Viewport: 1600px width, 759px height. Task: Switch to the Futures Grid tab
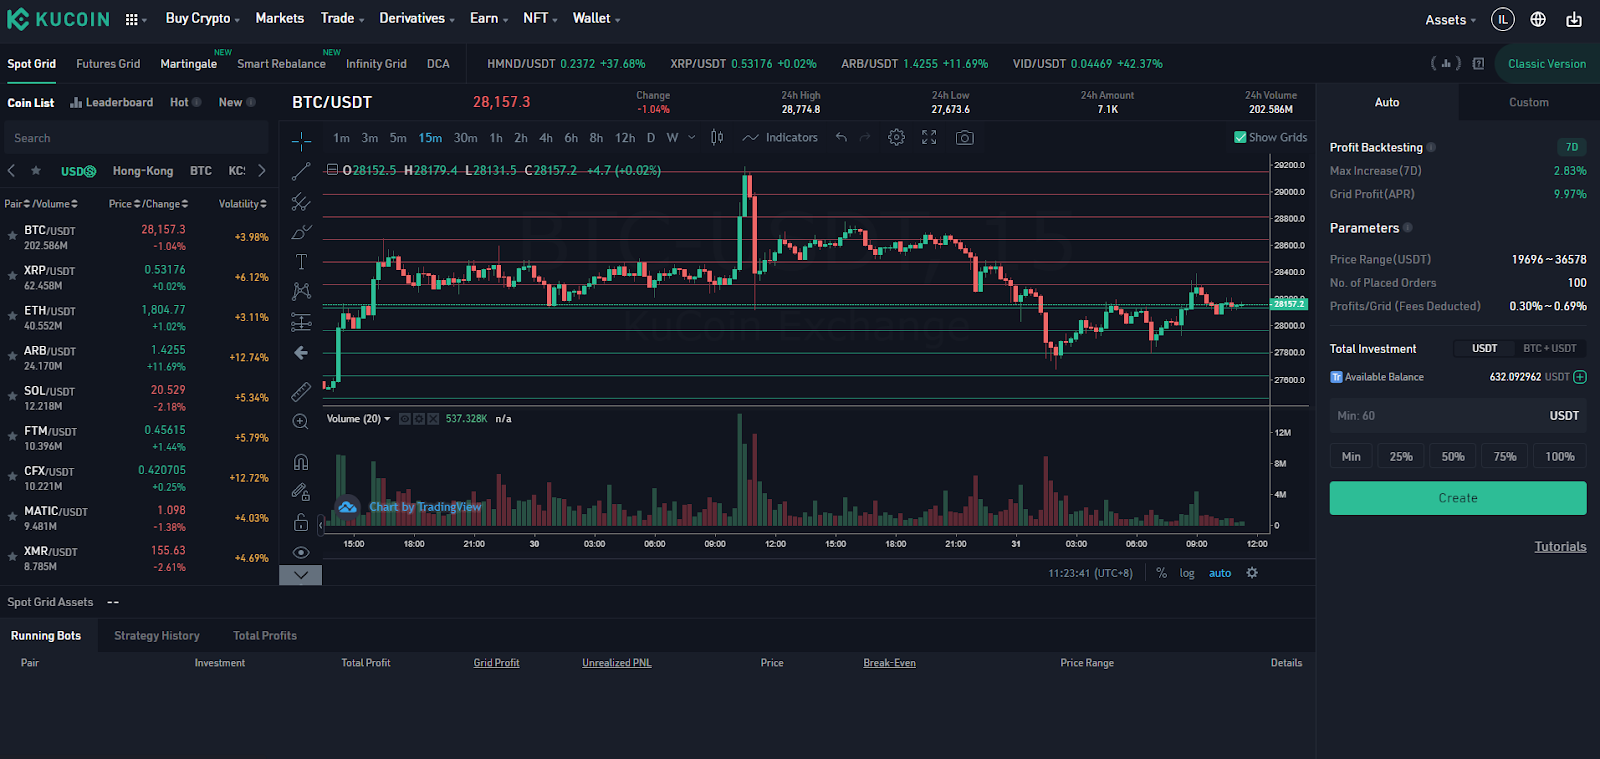(x=108, y=64)
